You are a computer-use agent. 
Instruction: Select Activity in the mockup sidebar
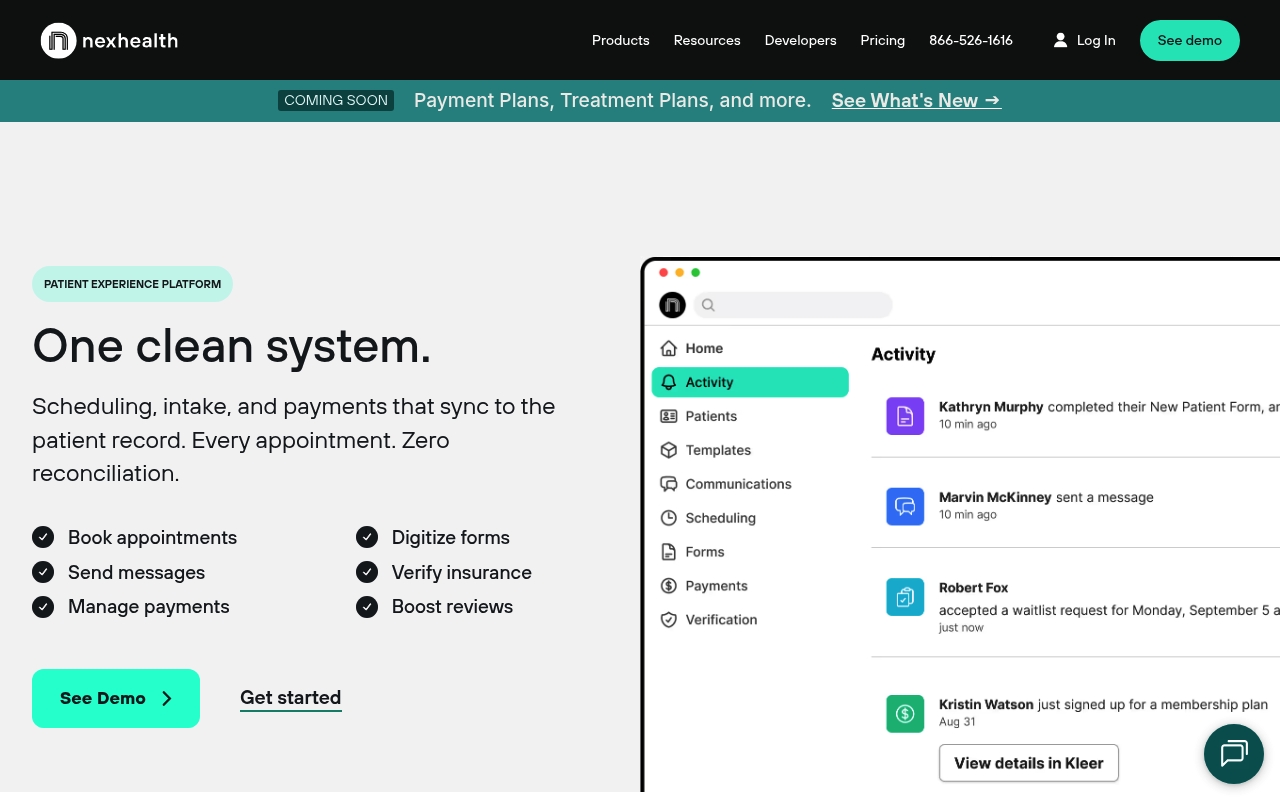click(x=750, y=382)
